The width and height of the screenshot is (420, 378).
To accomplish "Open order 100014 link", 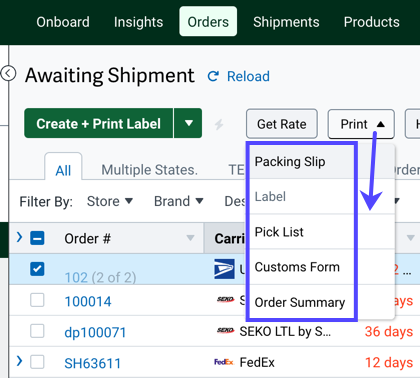I will pyautogui.click(x=88, y=301).
